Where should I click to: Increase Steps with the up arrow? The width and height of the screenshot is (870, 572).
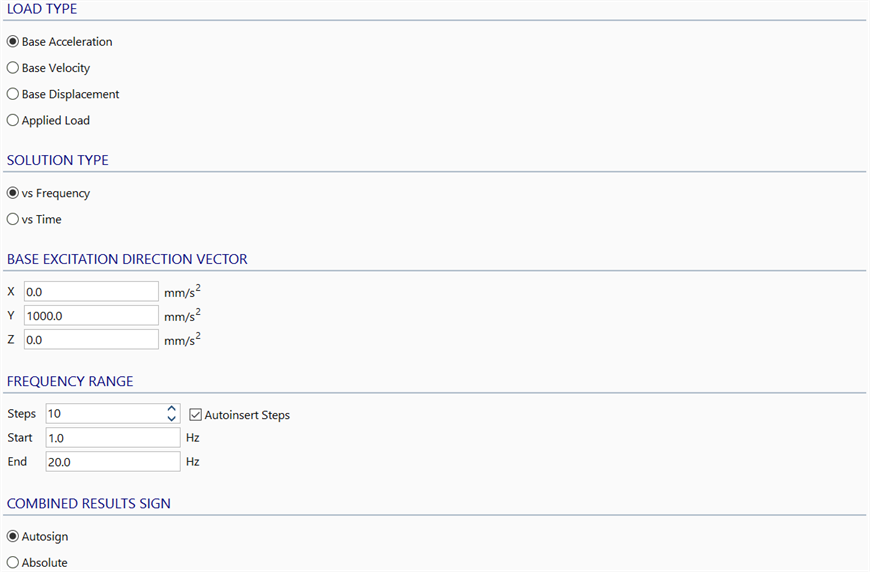[172, 408]
